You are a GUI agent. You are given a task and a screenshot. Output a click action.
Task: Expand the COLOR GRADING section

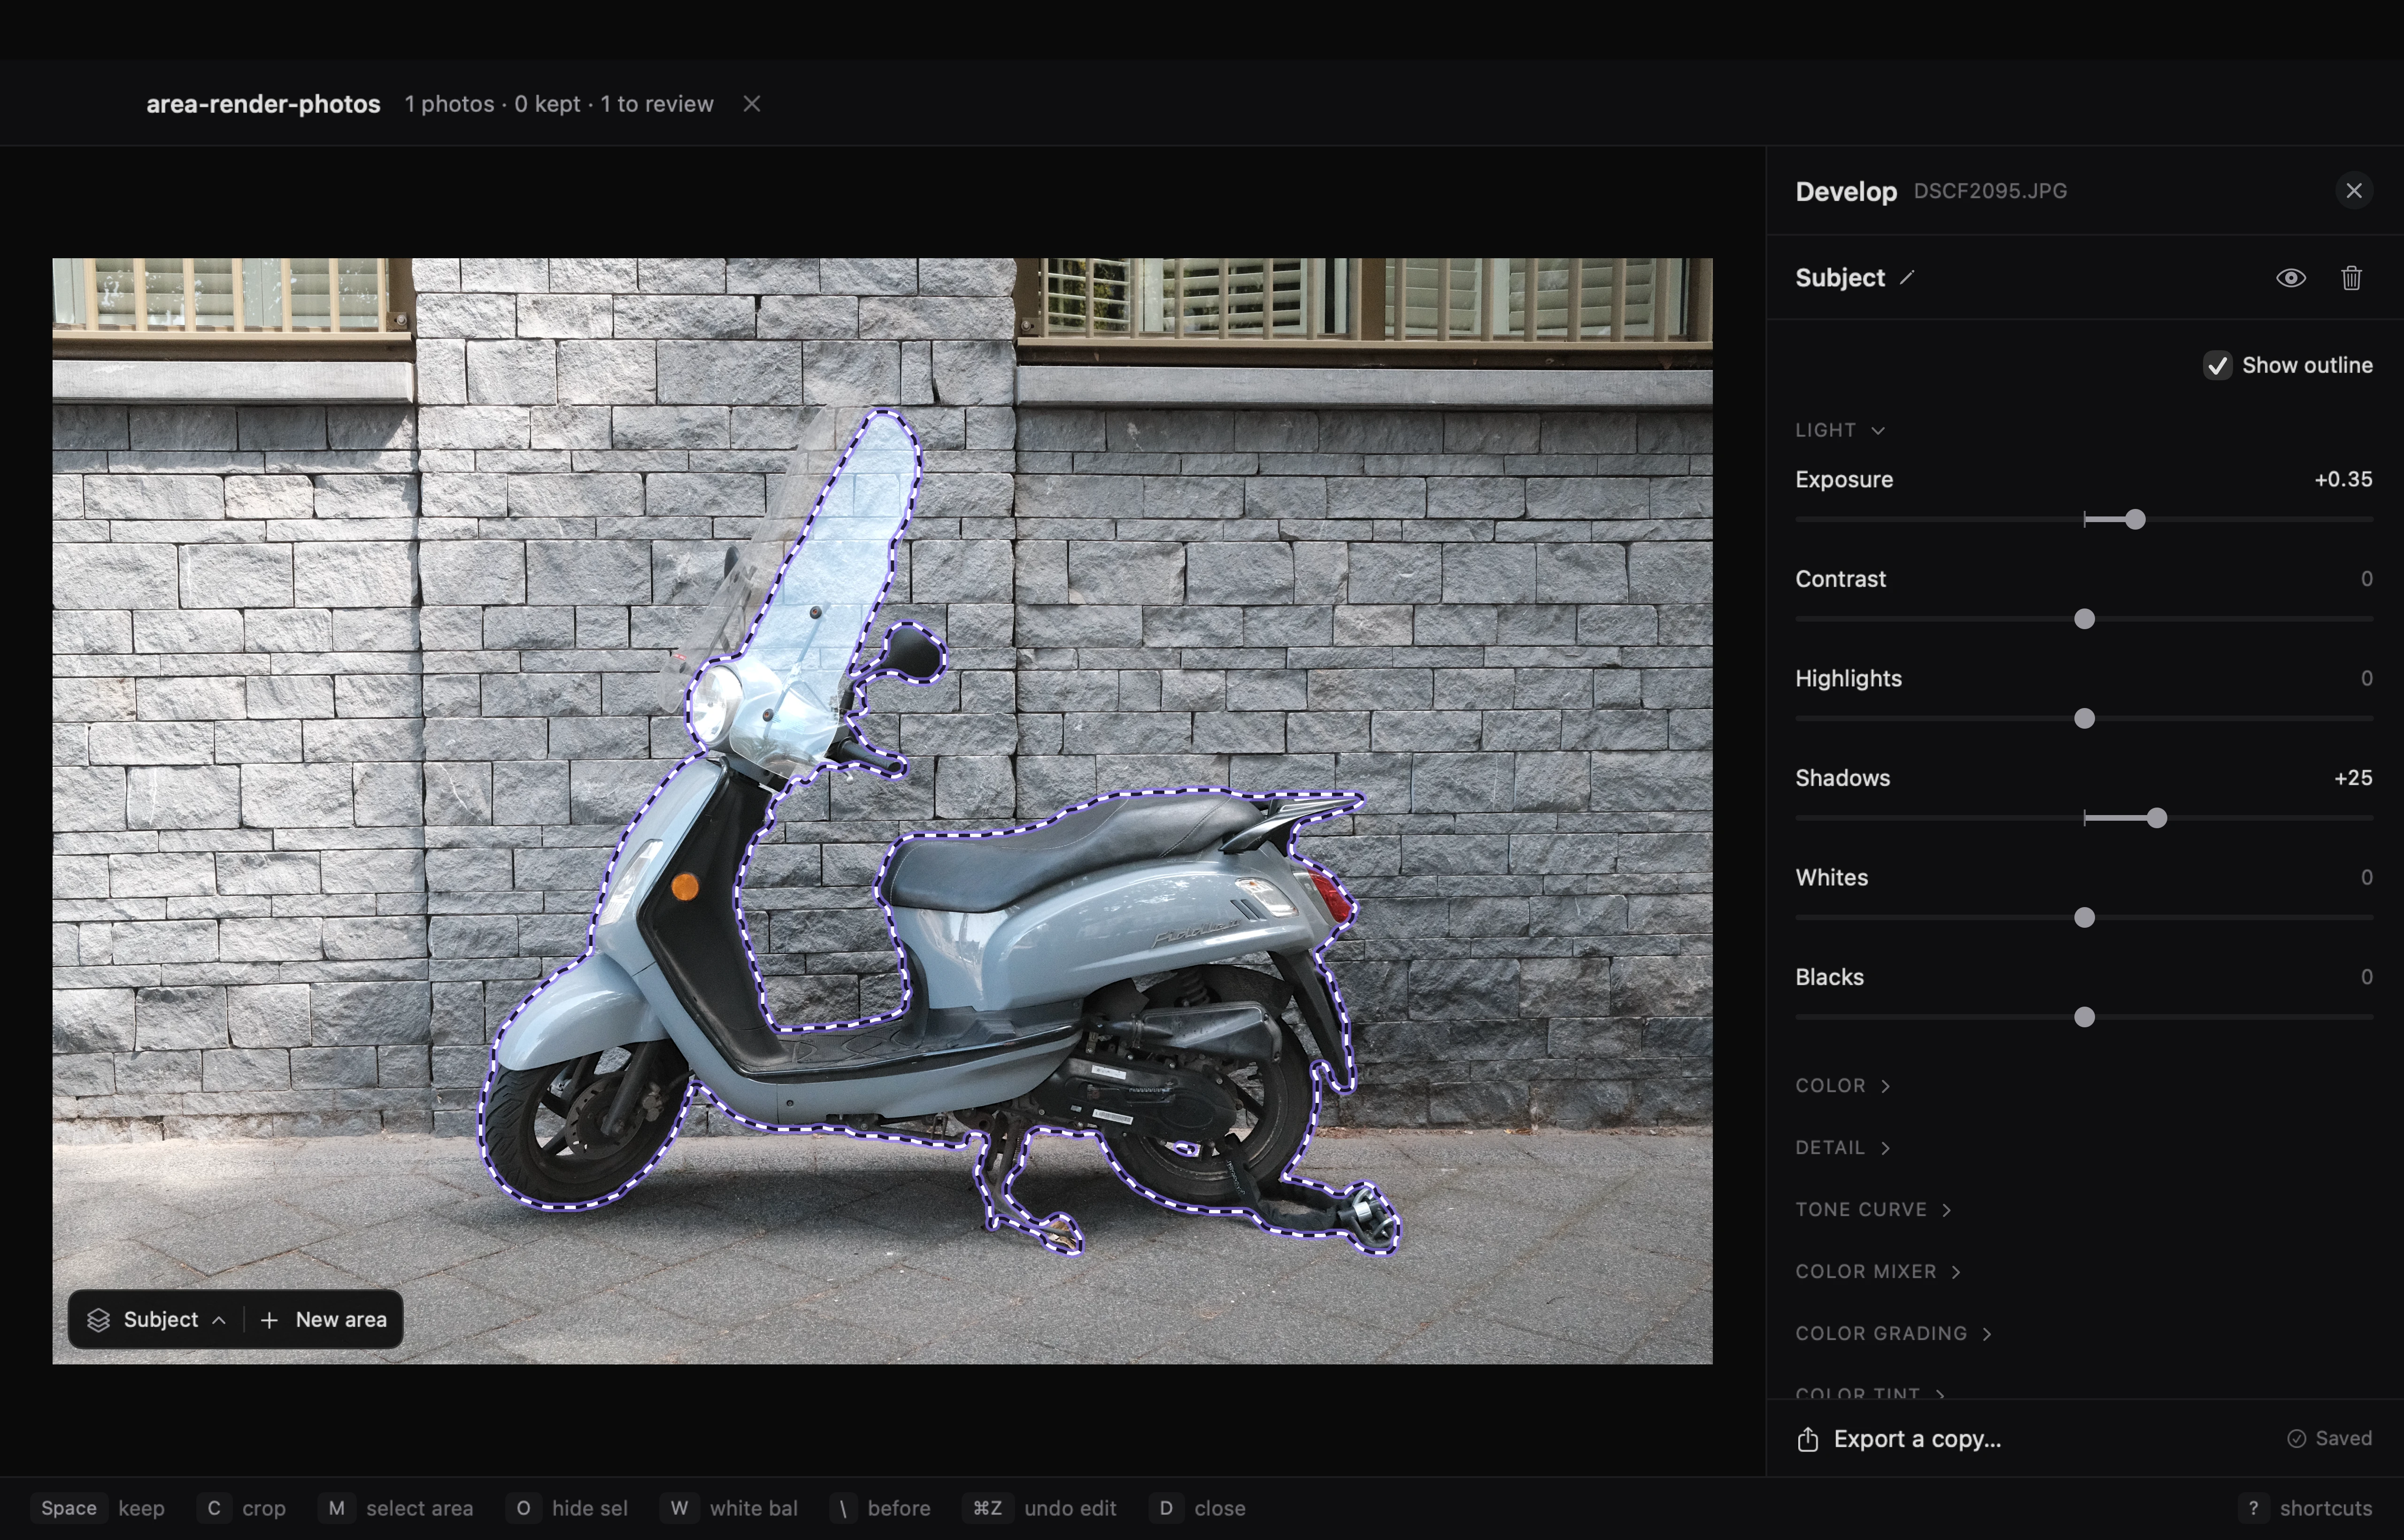pyautogui.click(x=1893, y=1334)
